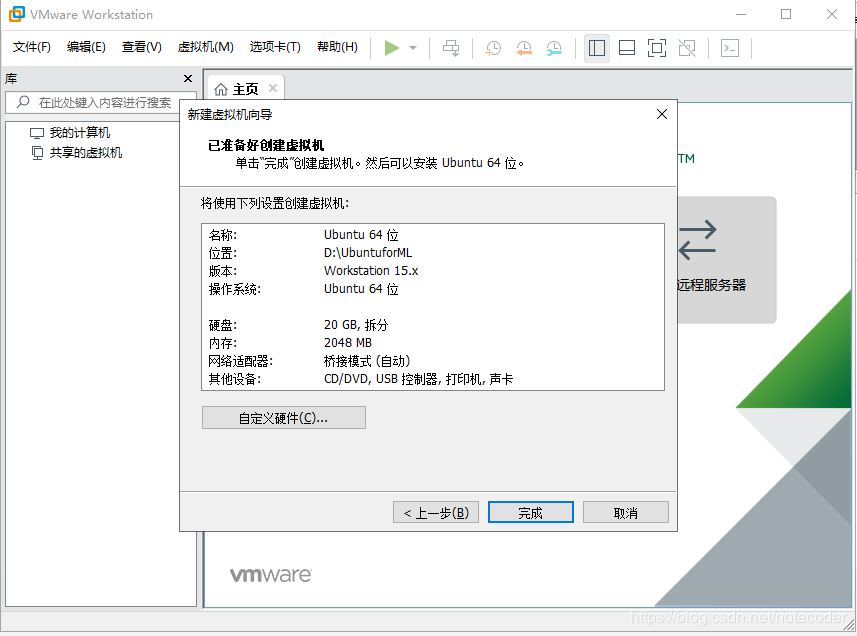Close the 主页 tab
Screen dimensions: 857x636
coord(273,88)
